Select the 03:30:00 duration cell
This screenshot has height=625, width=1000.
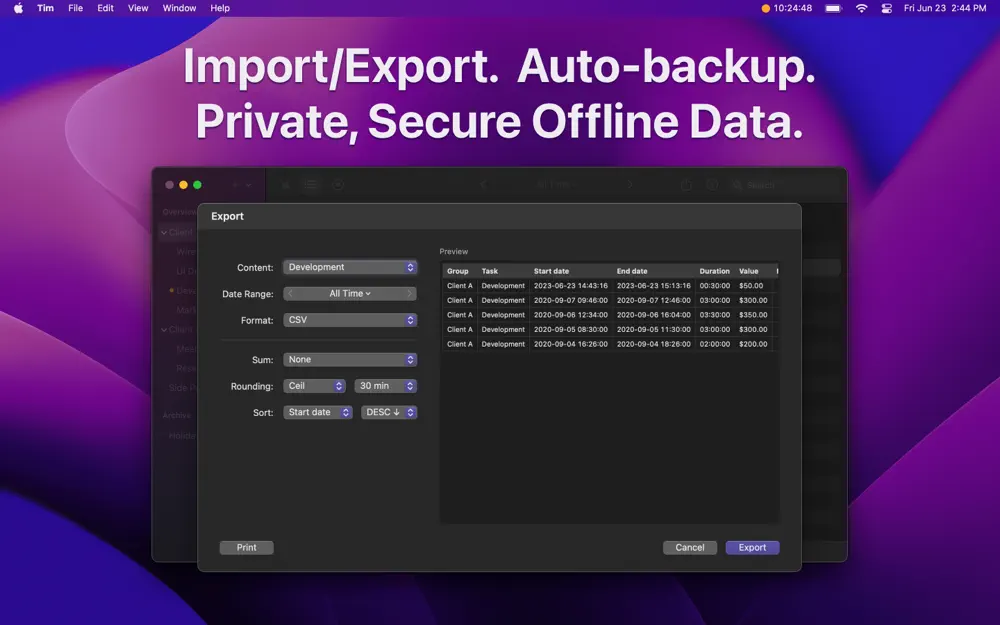[x=715, y=315]
